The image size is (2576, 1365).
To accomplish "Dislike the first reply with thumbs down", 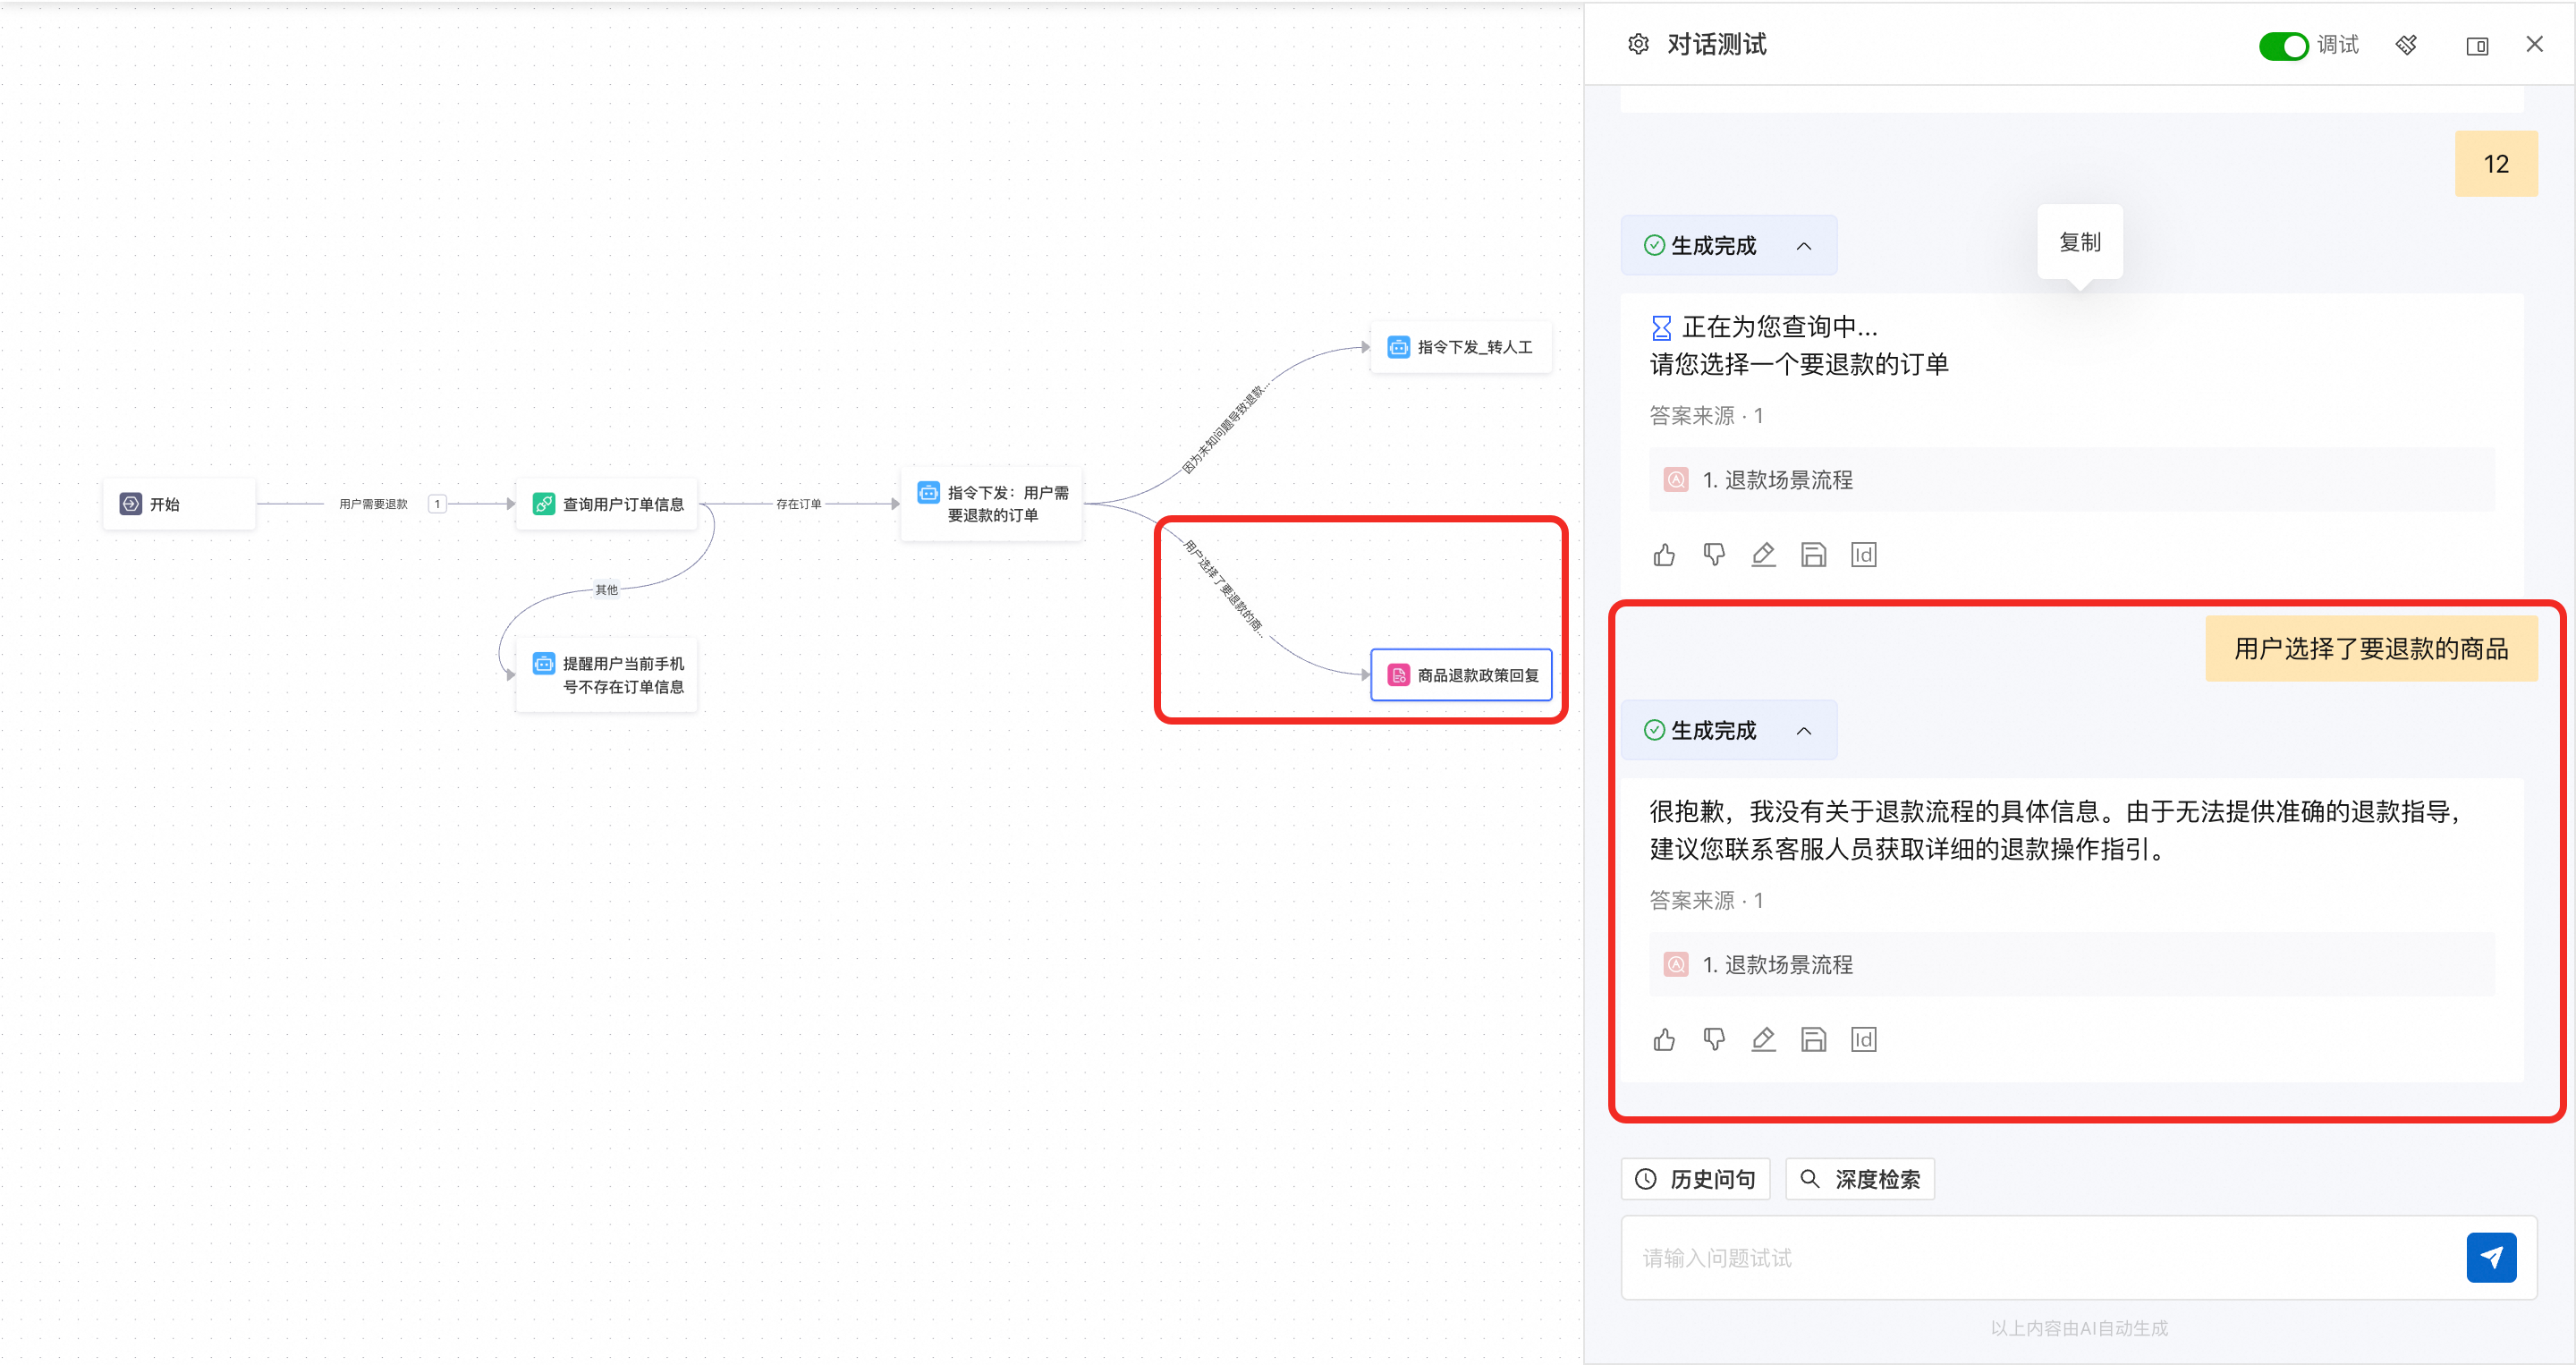I will [1714, 555].
